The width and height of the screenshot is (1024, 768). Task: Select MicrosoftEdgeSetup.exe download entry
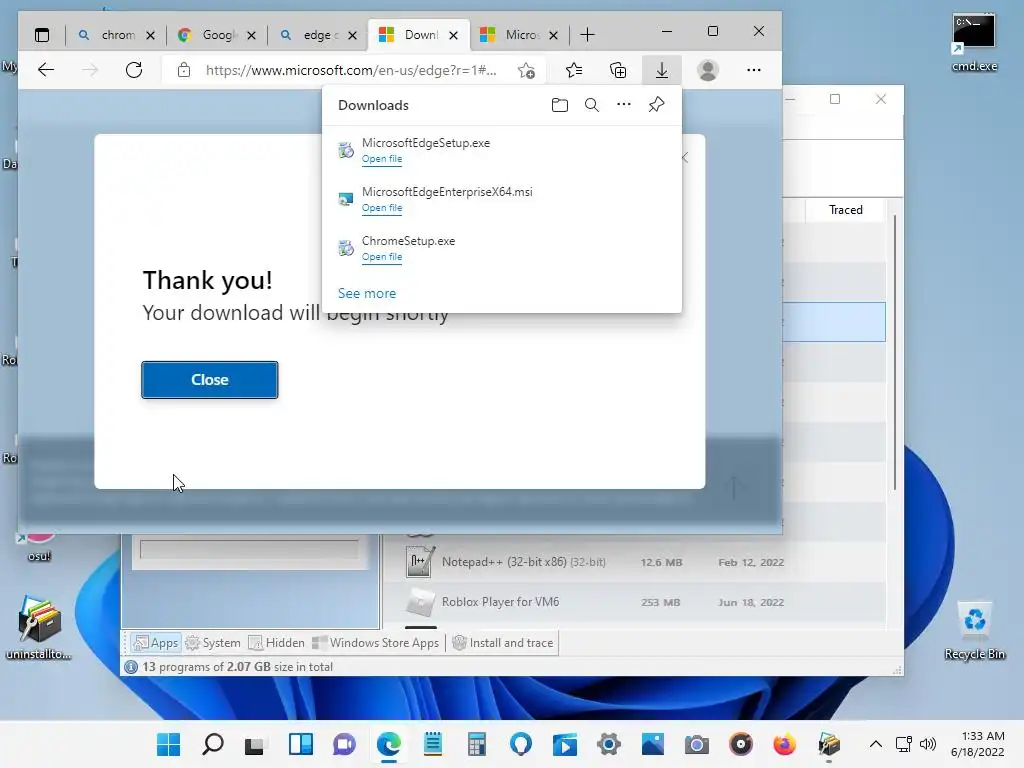(502, 150)
